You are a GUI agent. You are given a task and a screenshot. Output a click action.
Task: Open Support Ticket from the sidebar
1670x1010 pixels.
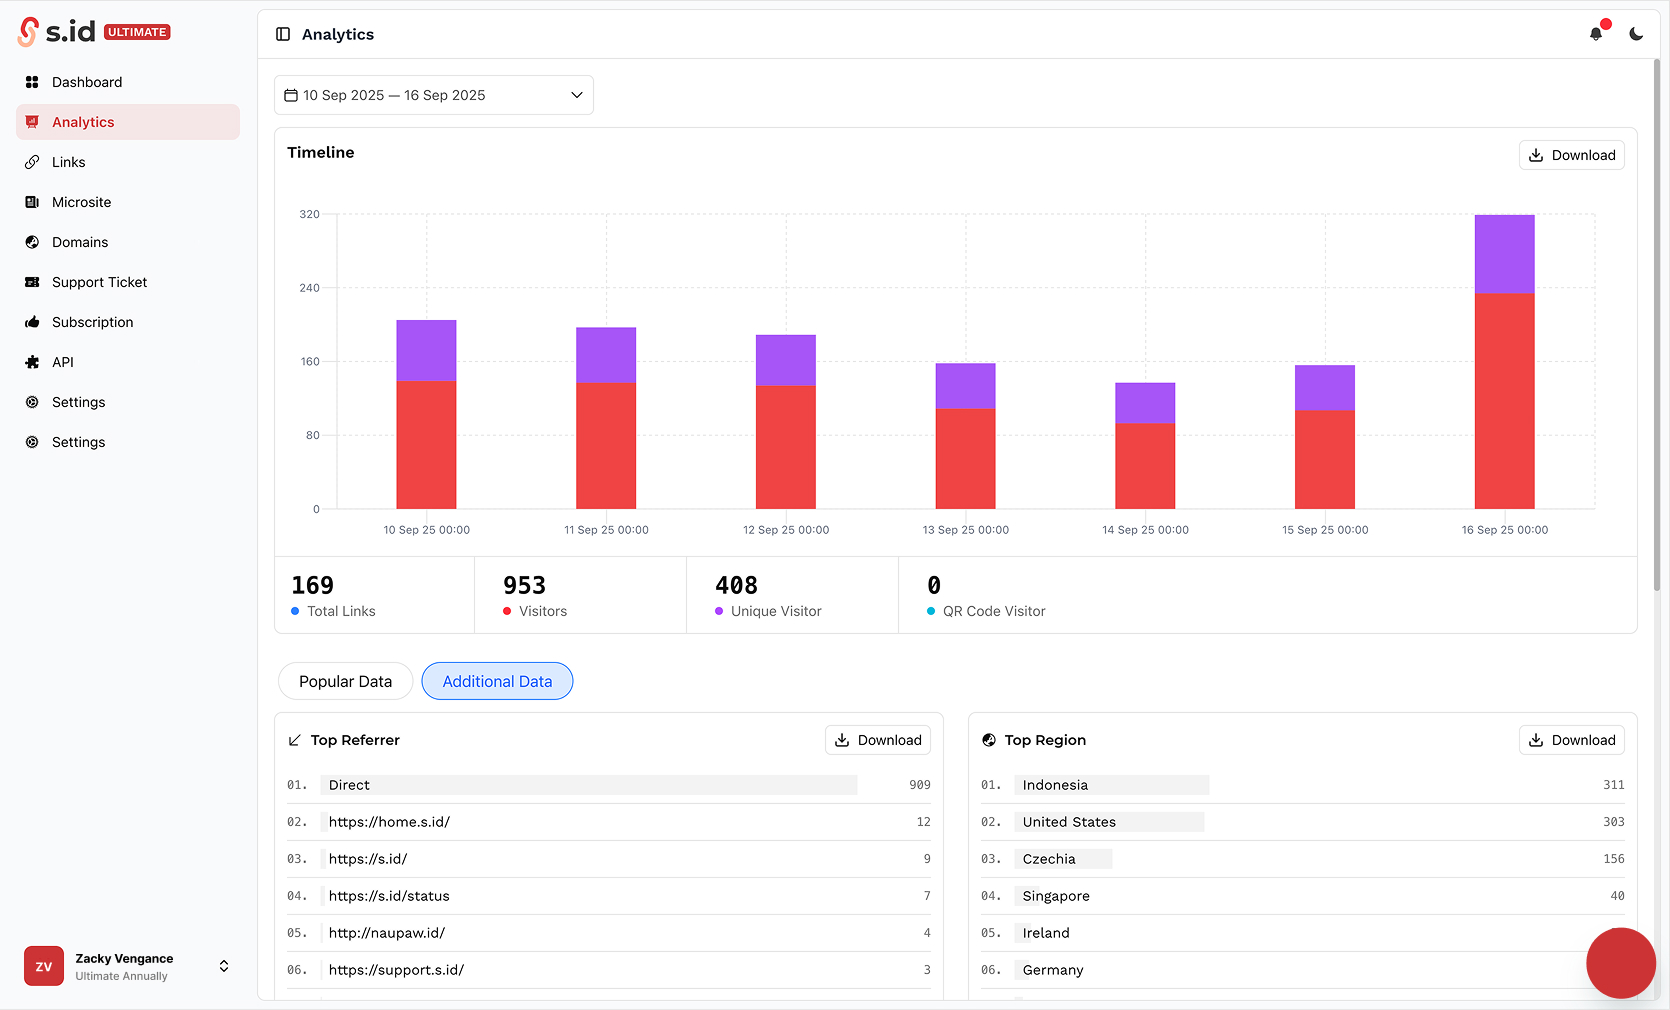click(99, 281)
